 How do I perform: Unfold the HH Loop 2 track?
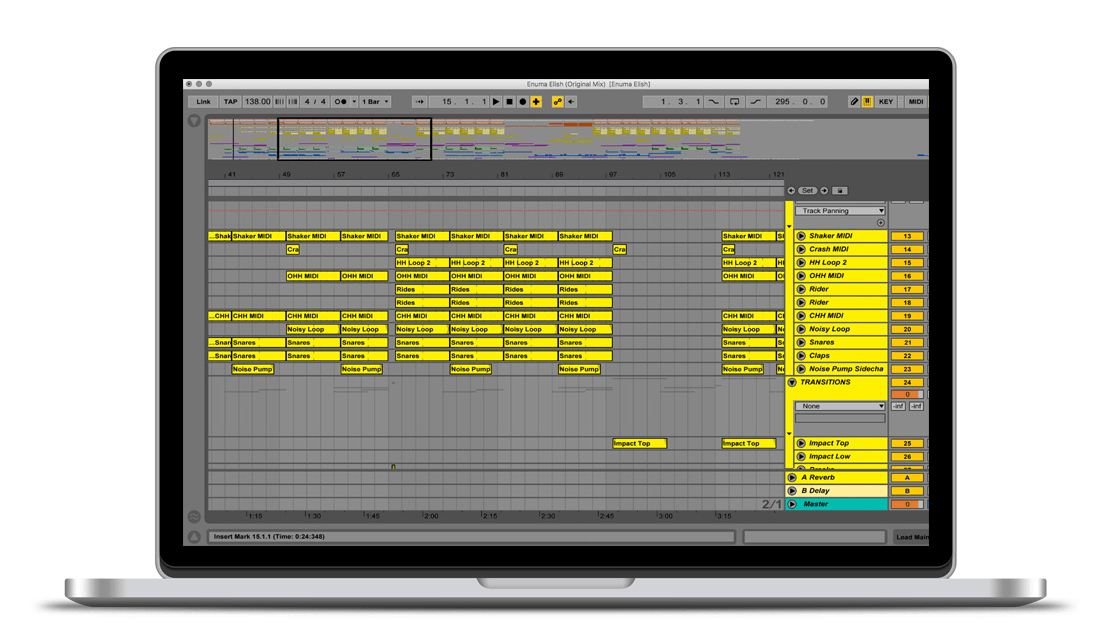click(801, 262)
